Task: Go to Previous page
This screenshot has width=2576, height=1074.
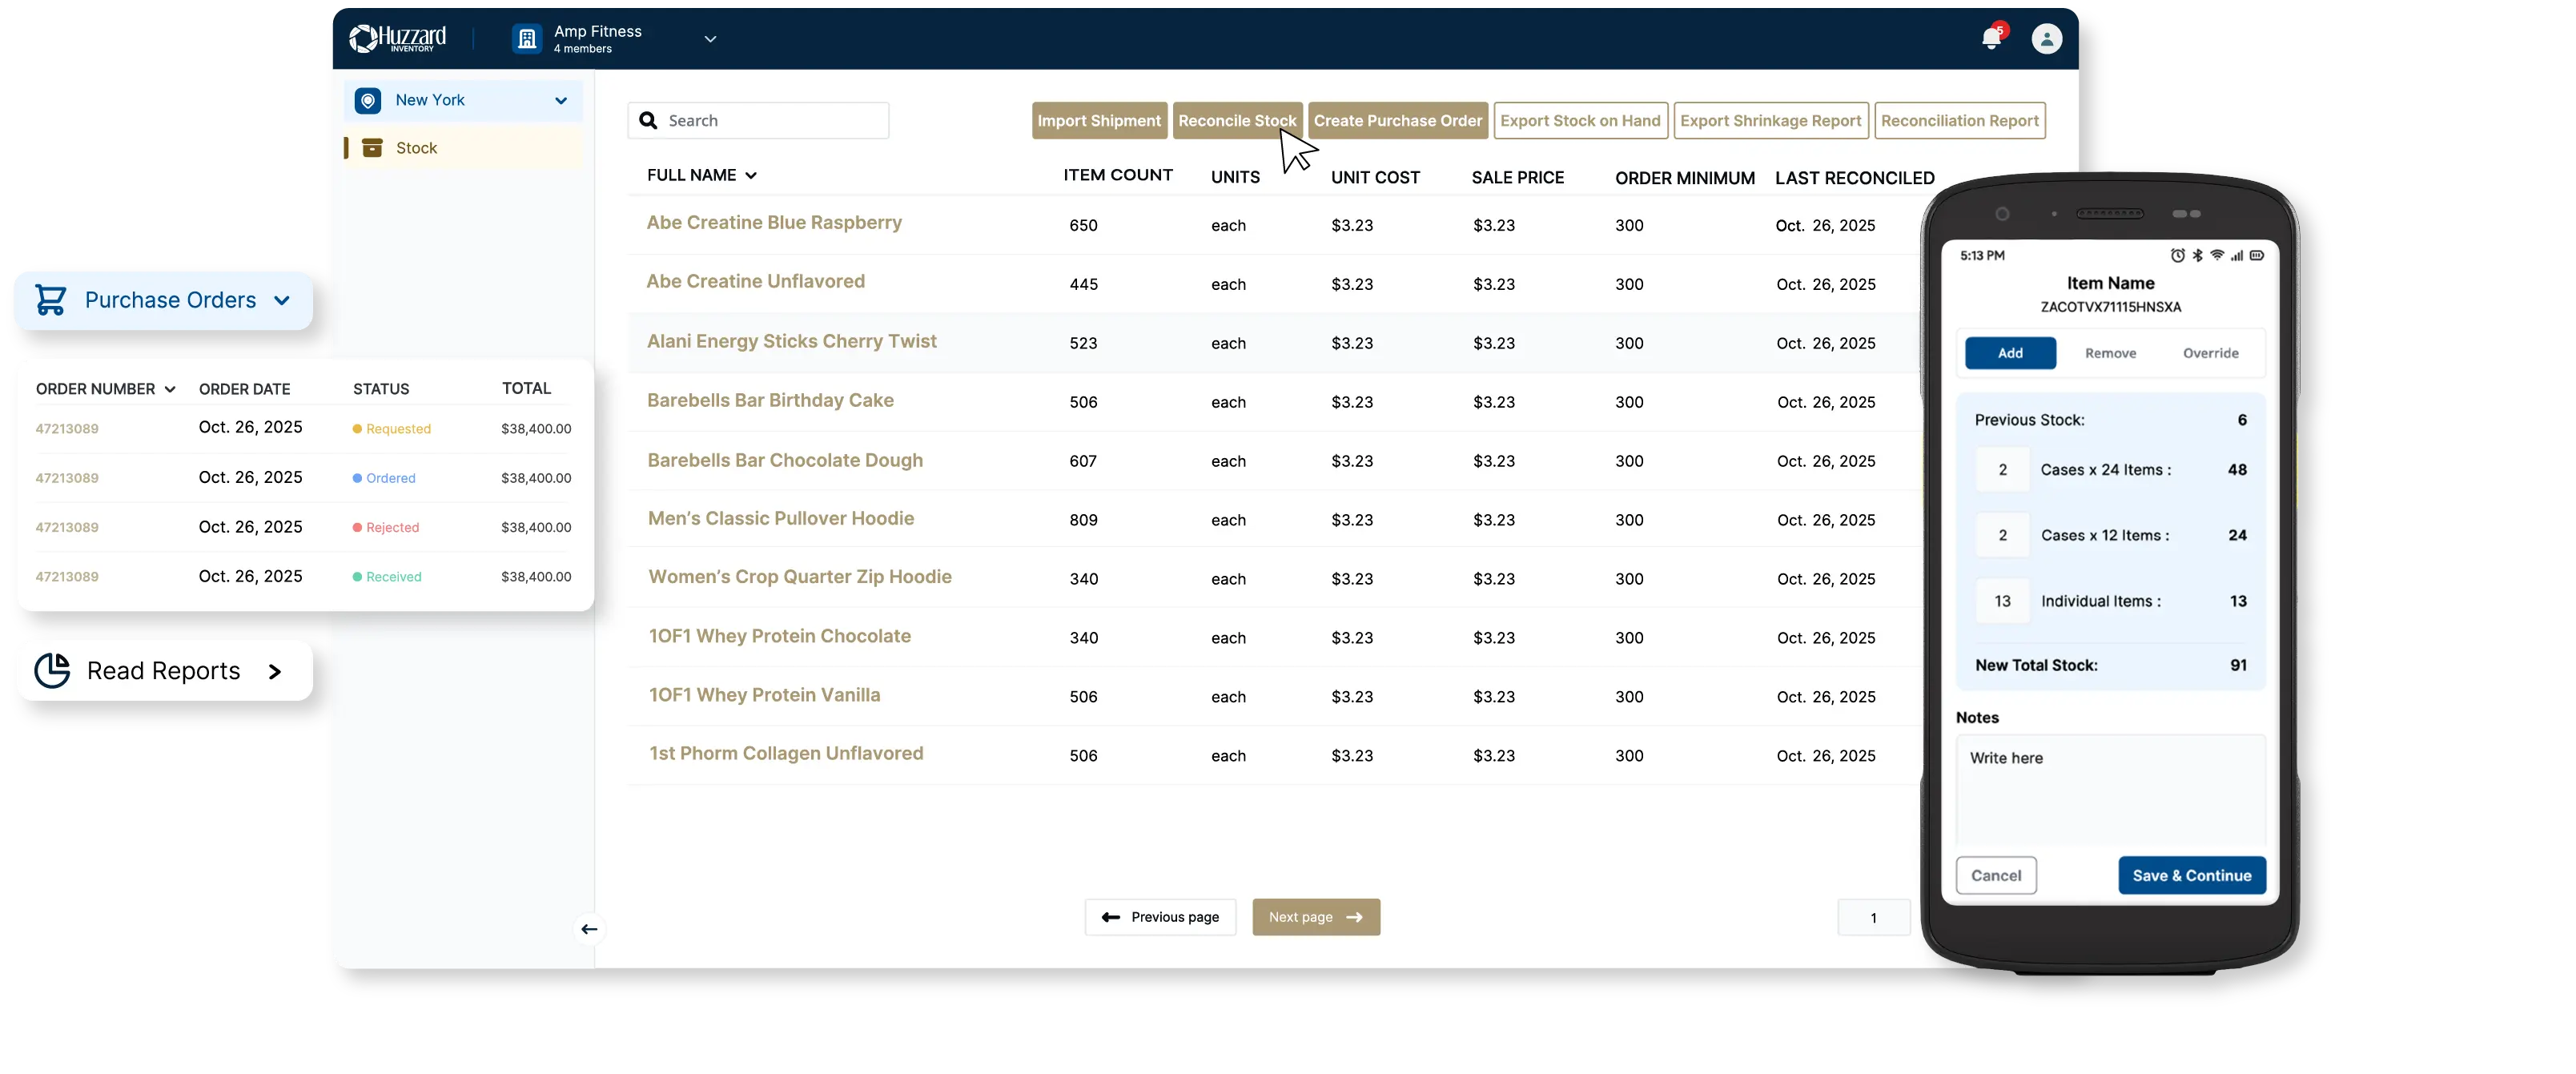Action: (1160, 917)
